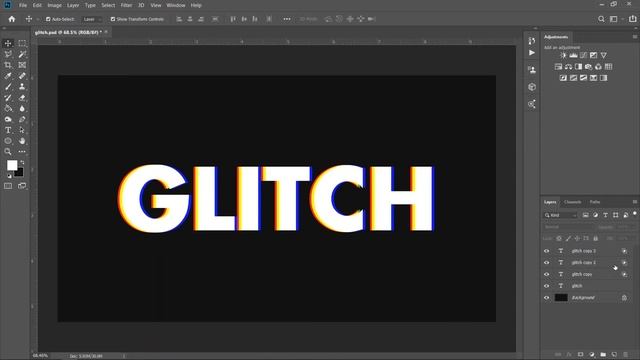This screenshot has width=640, height=360.
Task: Select the Rectangular Marquee tool
Action: click(x=22, y=43)
